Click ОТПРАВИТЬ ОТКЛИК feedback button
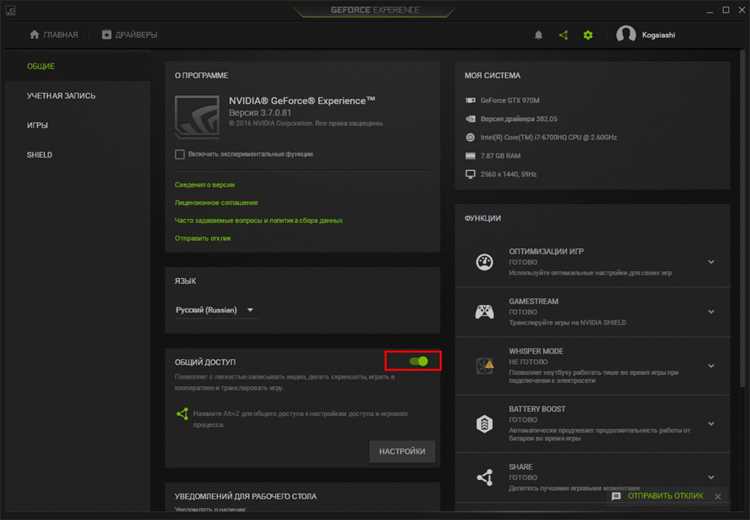Viewport: 750px width, 520px height. point(665,496)
